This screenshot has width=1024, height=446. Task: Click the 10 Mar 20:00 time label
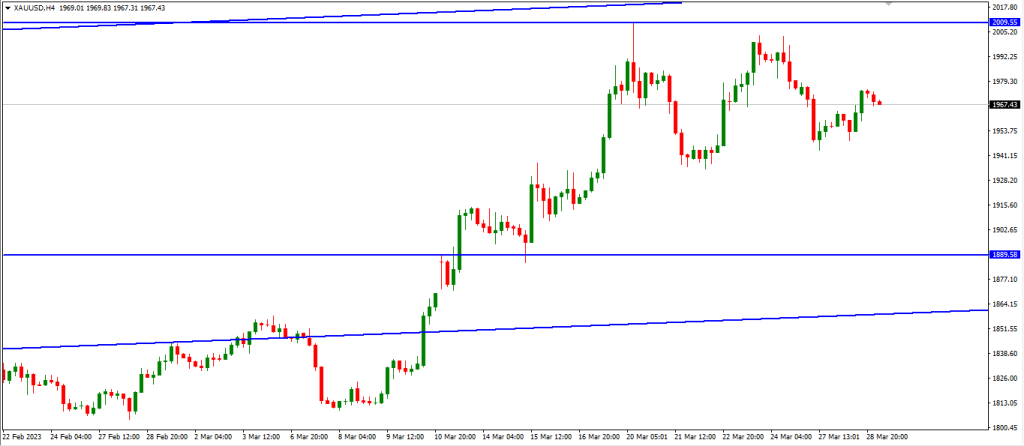(x=456, y=437)
